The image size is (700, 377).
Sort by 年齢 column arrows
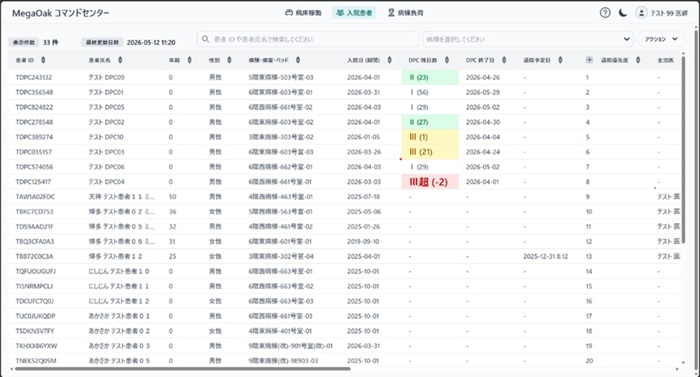[x=189, y=60]
